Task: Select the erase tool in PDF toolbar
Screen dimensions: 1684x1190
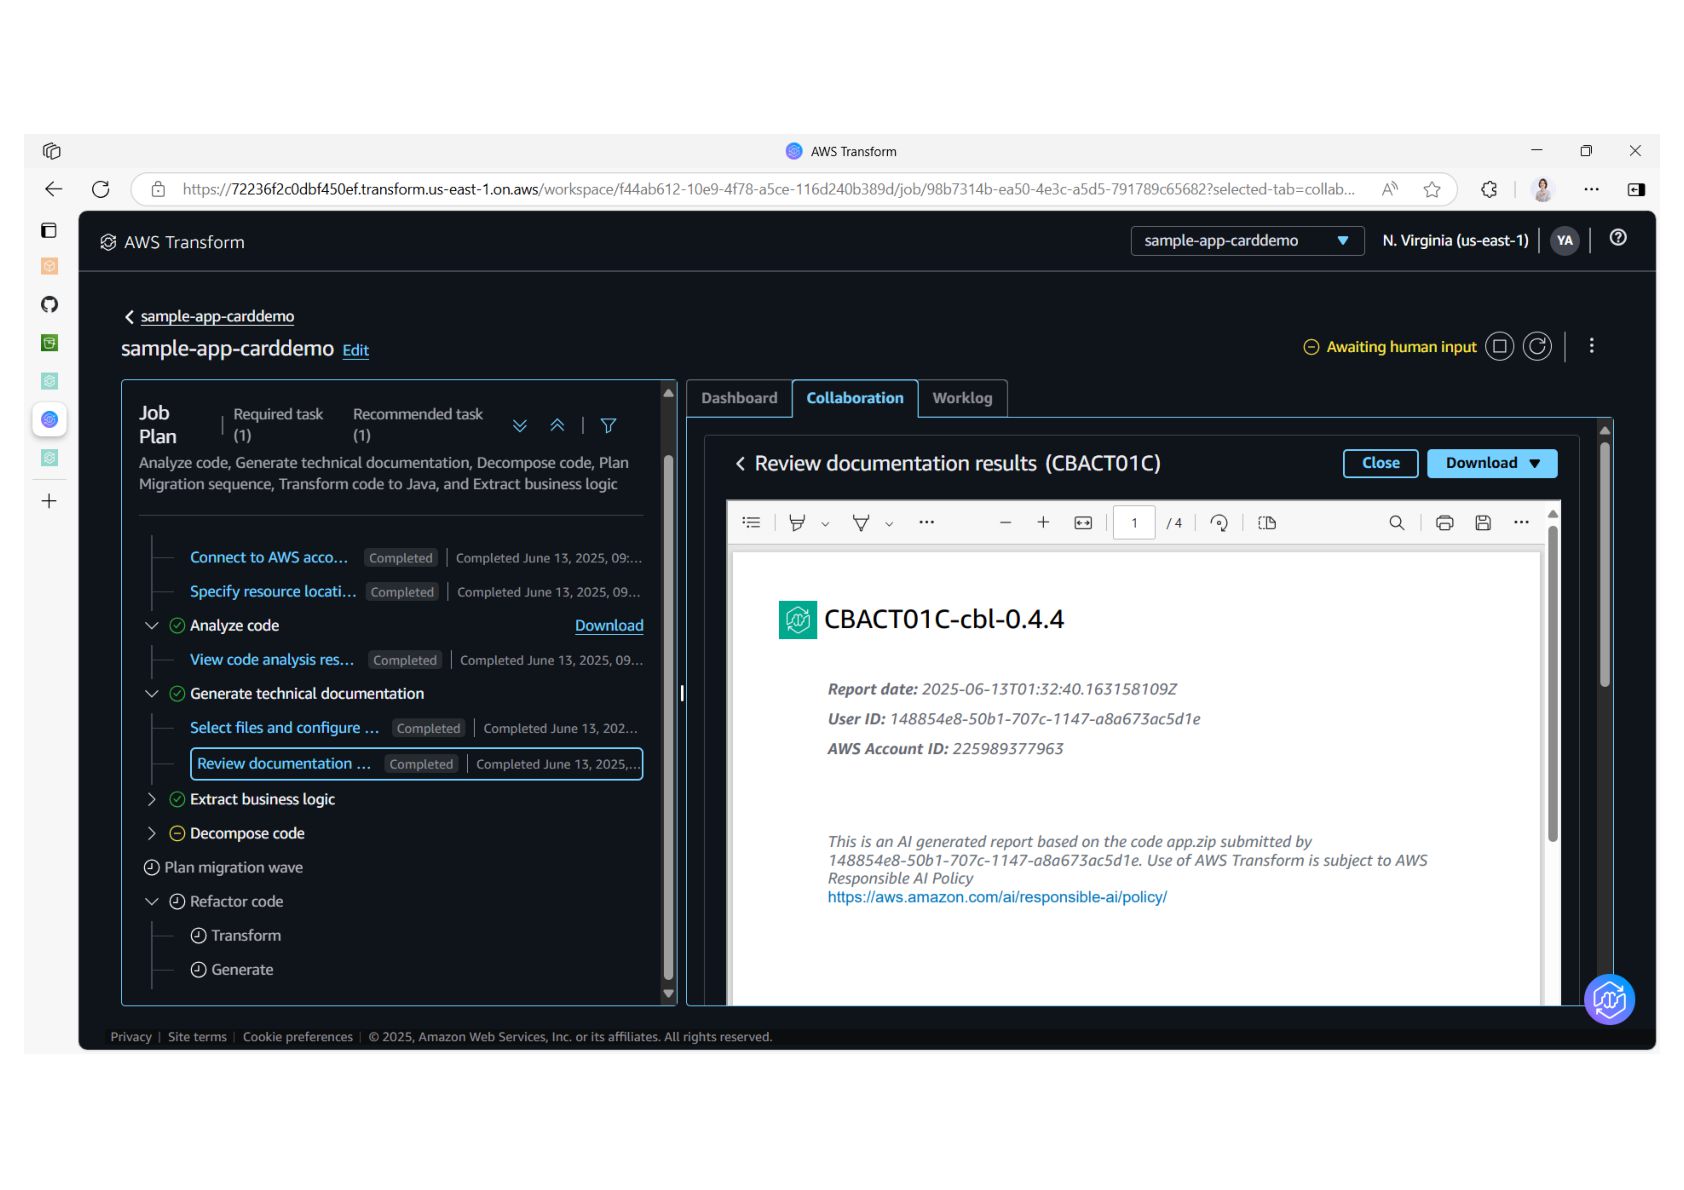Action: [x=860, y=523]
